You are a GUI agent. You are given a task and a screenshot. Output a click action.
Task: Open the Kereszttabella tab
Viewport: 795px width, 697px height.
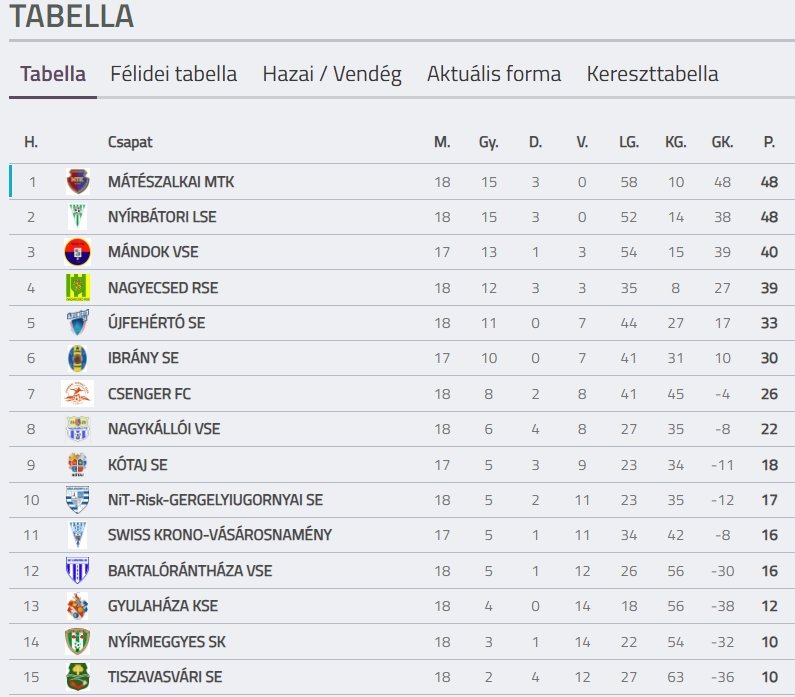coord(652,74)
